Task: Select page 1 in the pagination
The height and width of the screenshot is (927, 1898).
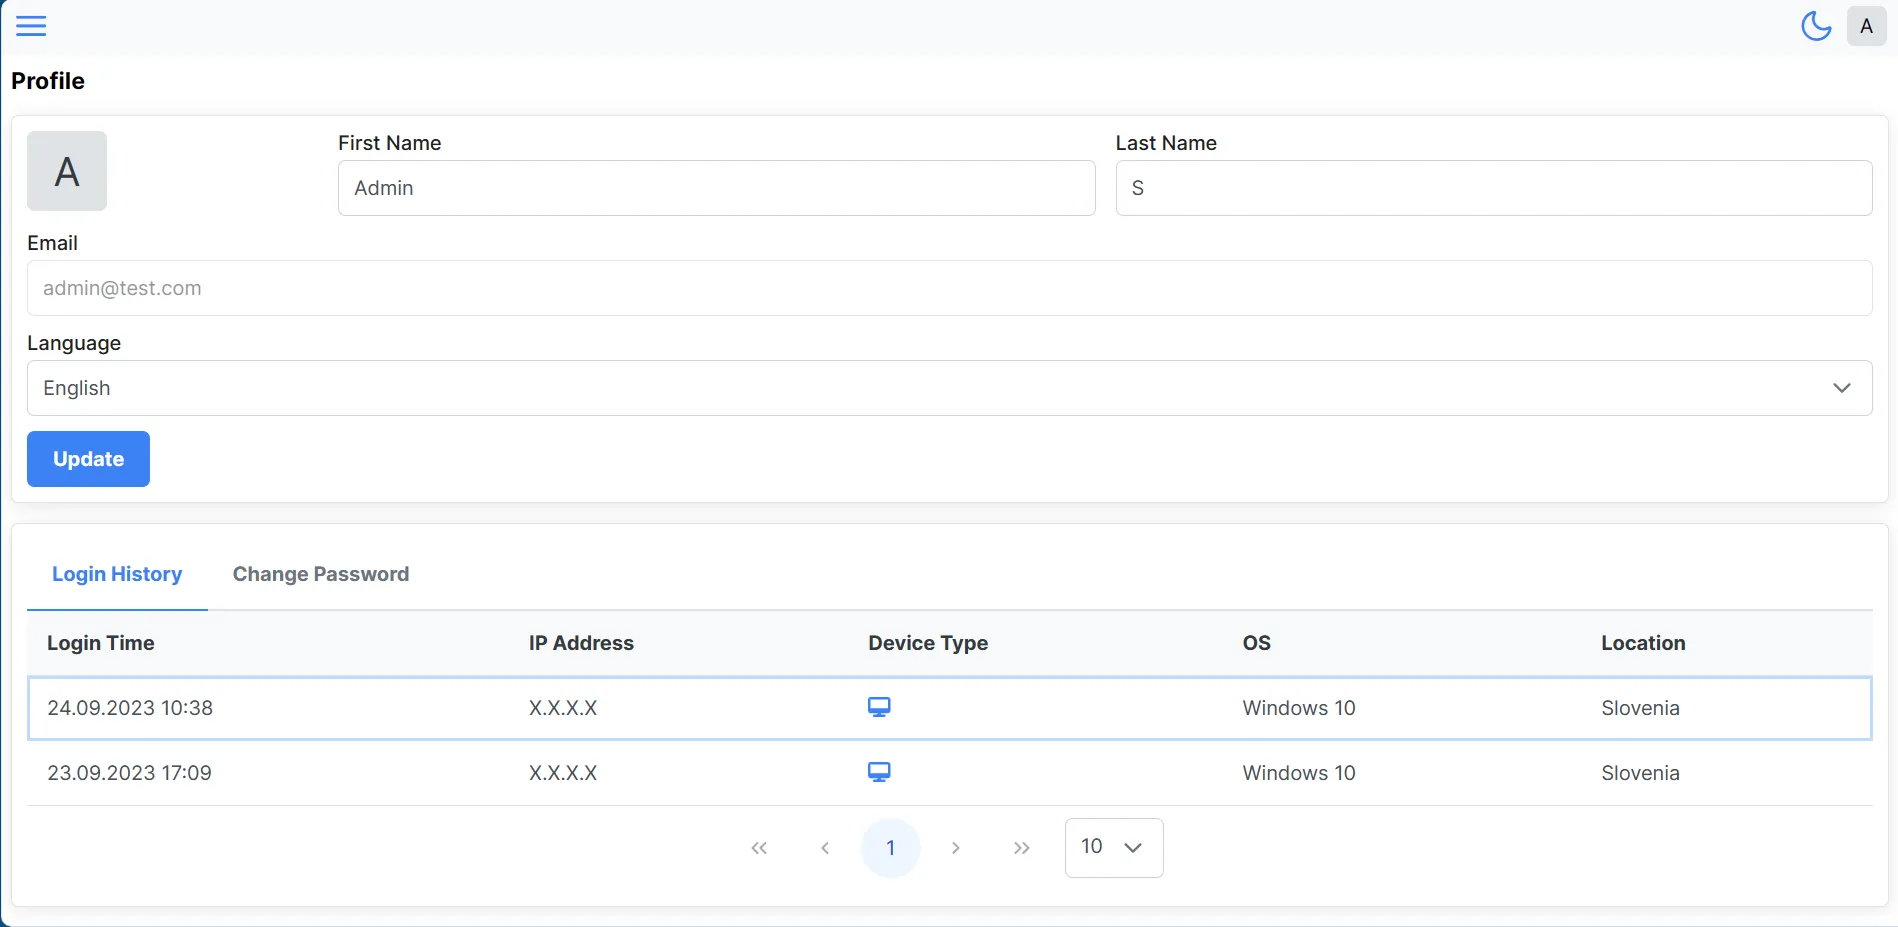Action: click(x=890, y=847)
